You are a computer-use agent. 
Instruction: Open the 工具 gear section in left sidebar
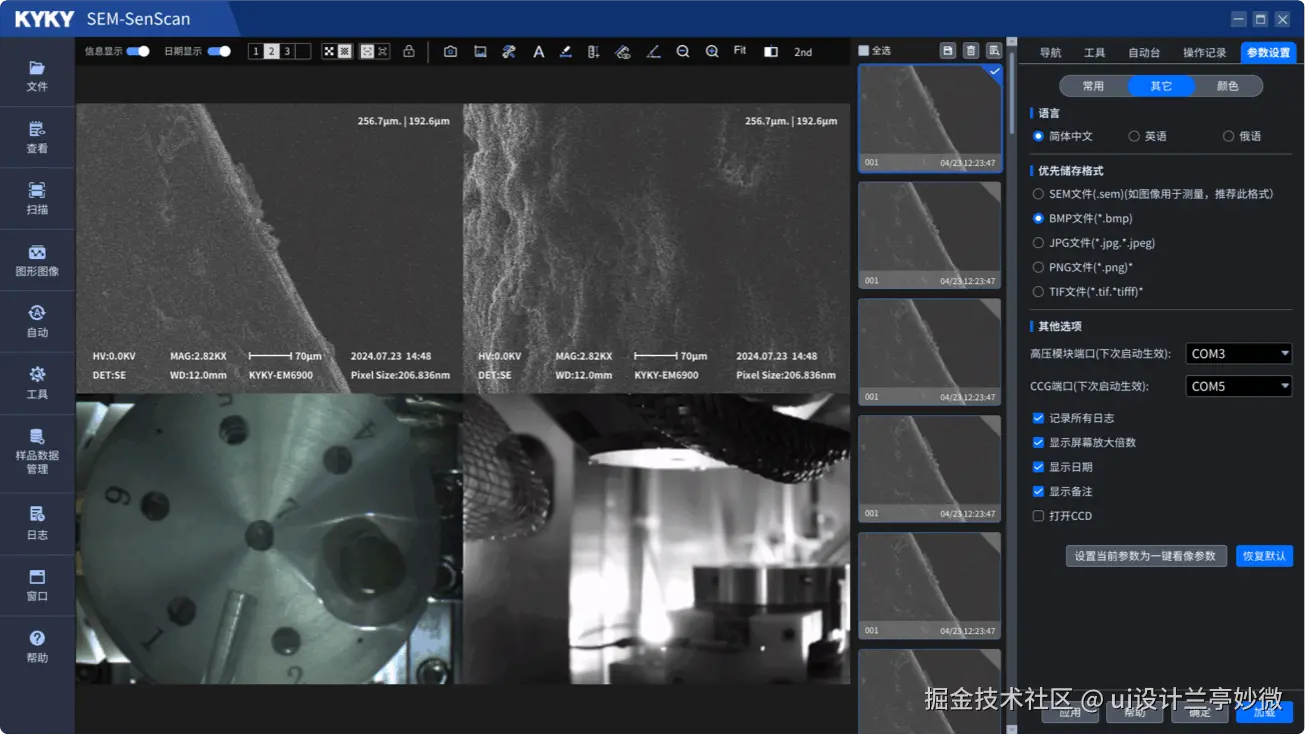point(37,383)
